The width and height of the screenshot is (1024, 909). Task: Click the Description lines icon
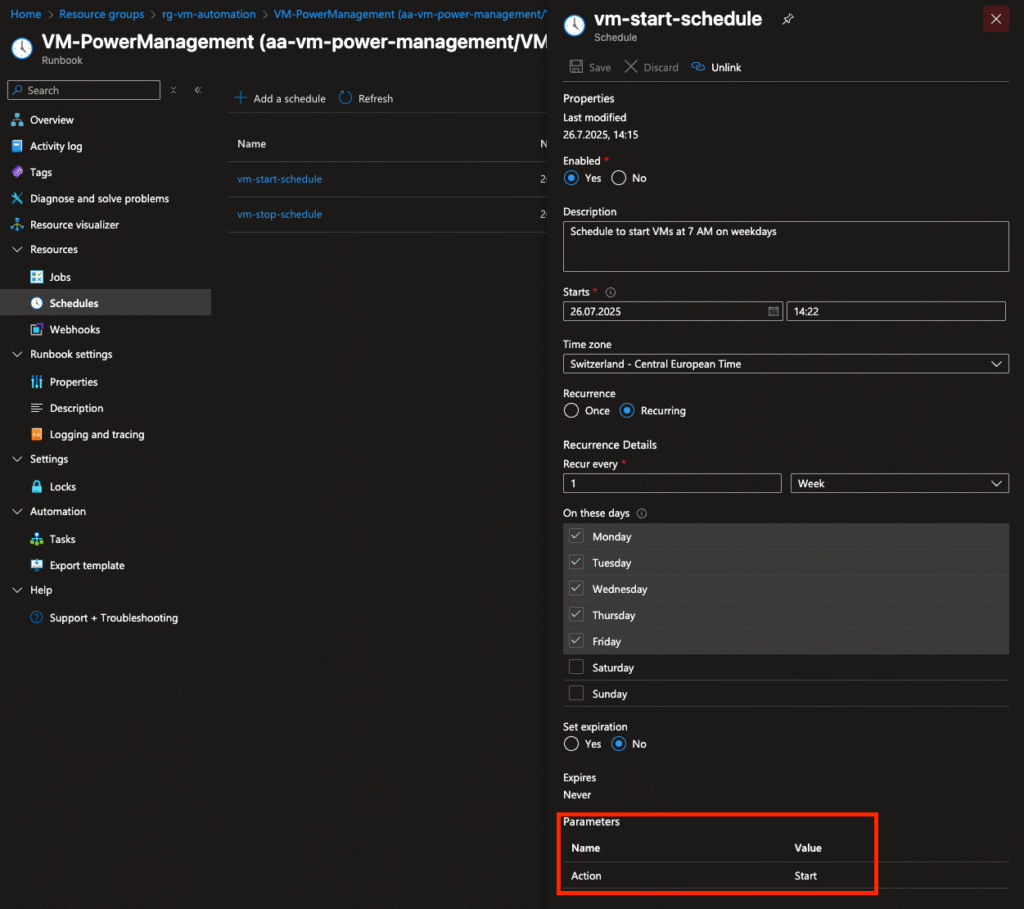(37, 407)
